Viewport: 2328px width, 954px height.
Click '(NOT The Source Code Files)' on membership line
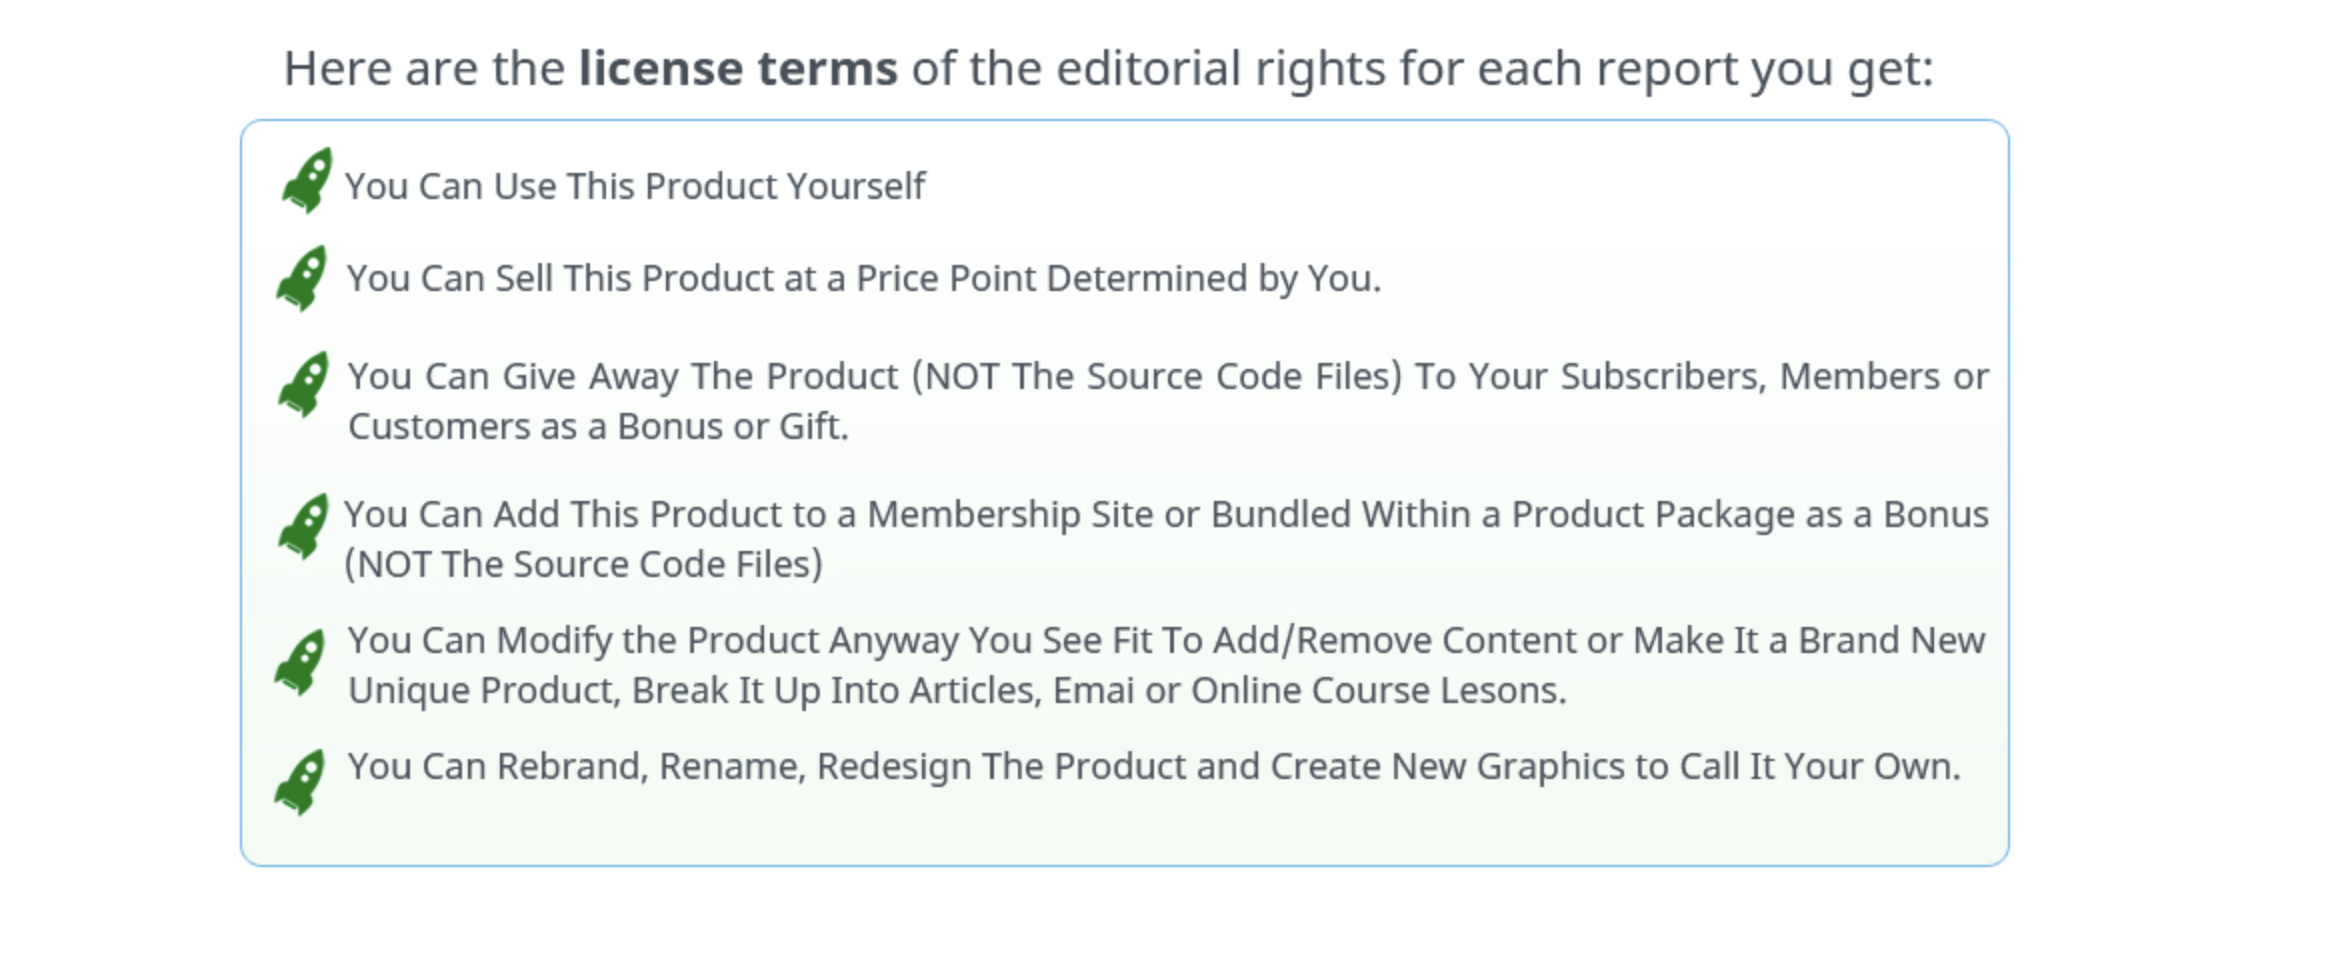point(583,565)
